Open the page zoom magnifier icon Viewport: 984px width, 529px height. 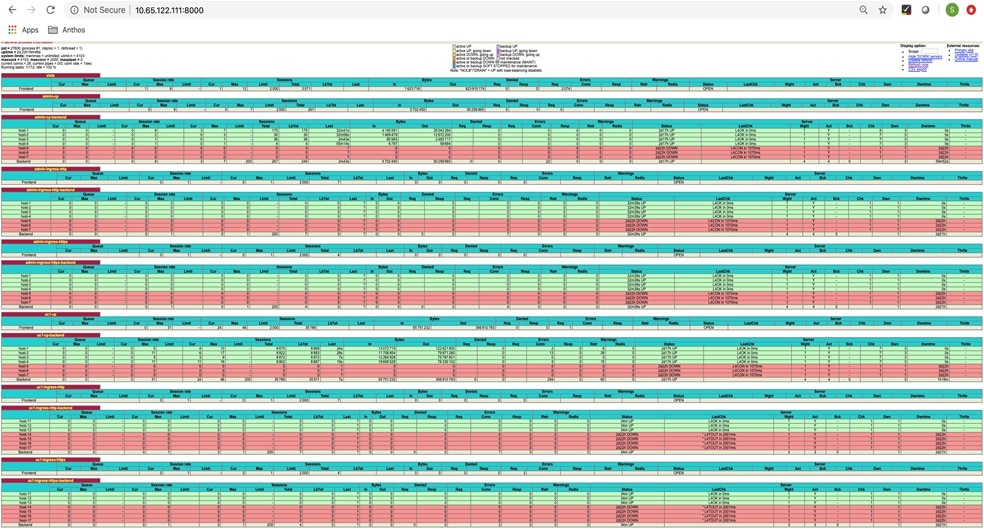click(x=864, y=10)
